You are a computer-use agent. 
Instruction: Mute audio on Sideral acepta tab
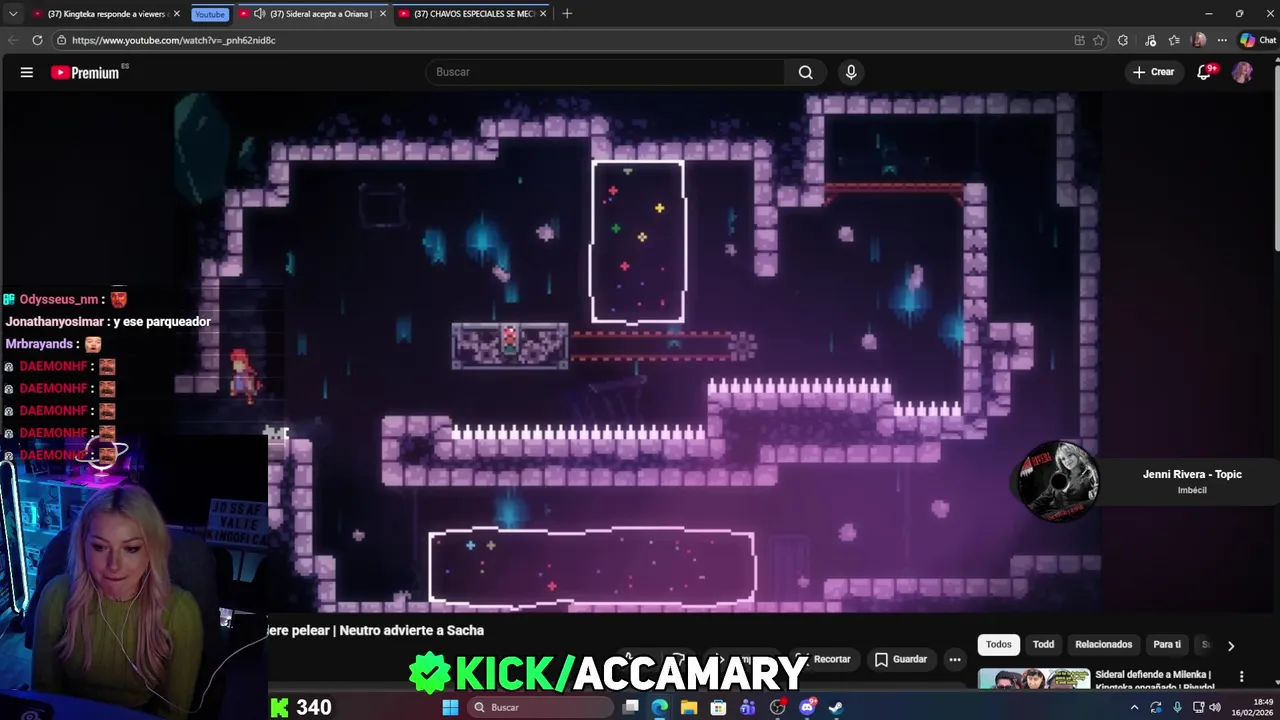tap(260, 14)
